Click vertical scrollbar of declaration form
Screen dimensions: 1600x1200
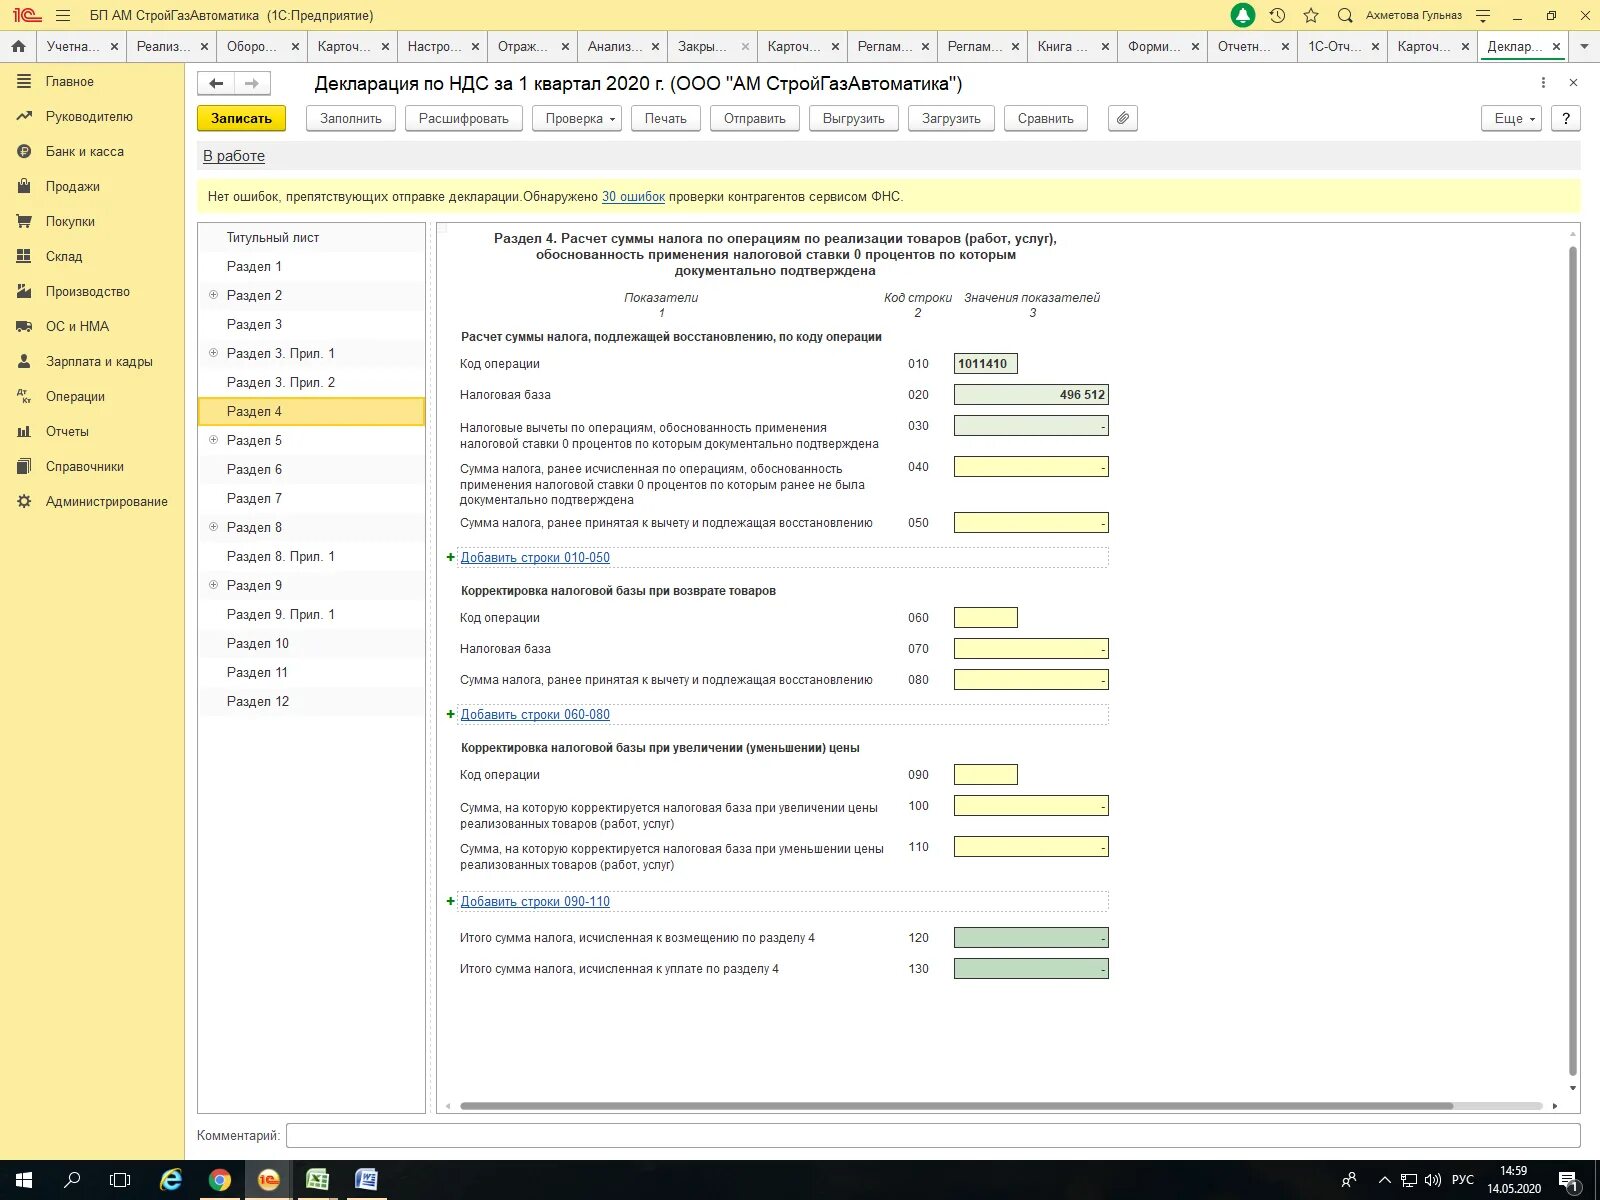tap(1573, 660)
